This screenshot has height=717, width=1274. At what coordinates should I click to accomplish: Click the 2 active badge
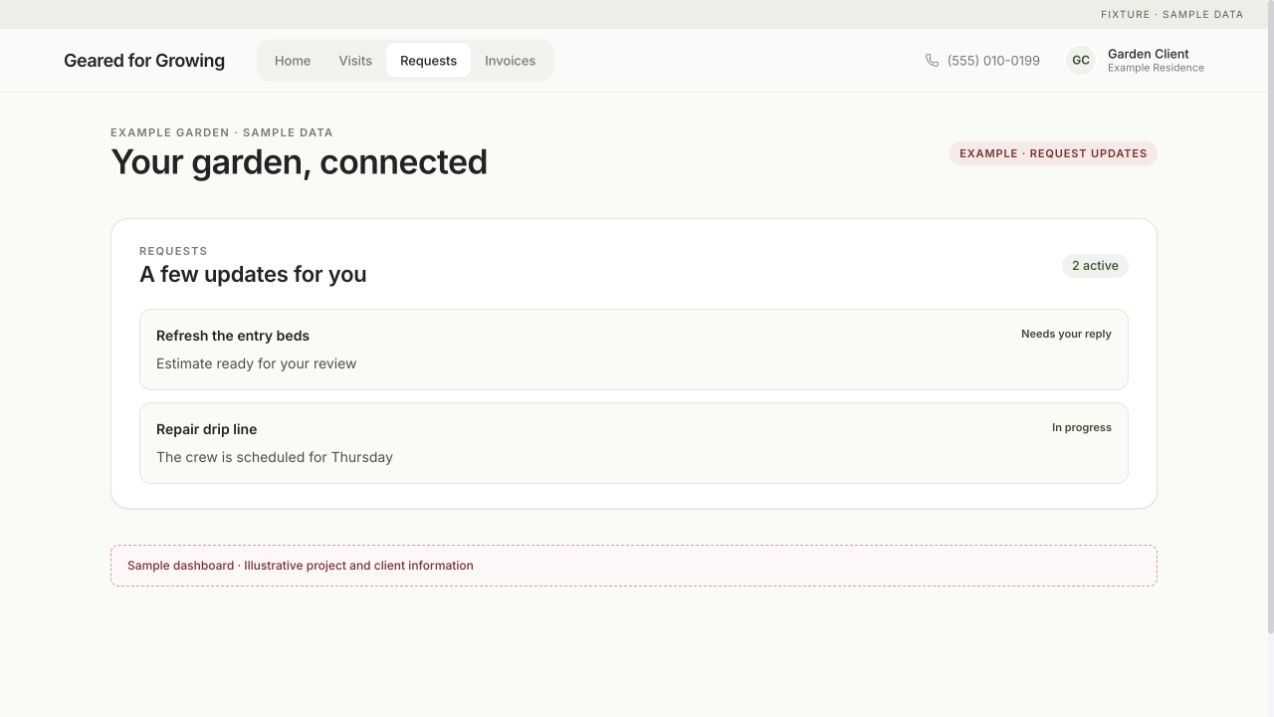coord(1095,265)
